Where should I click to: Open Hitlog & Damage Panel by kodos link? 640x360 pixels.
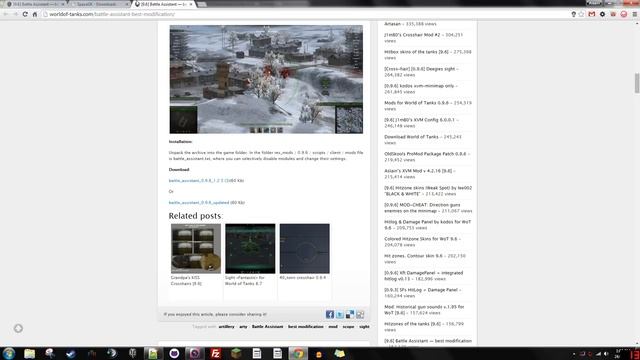click(427, 225)
